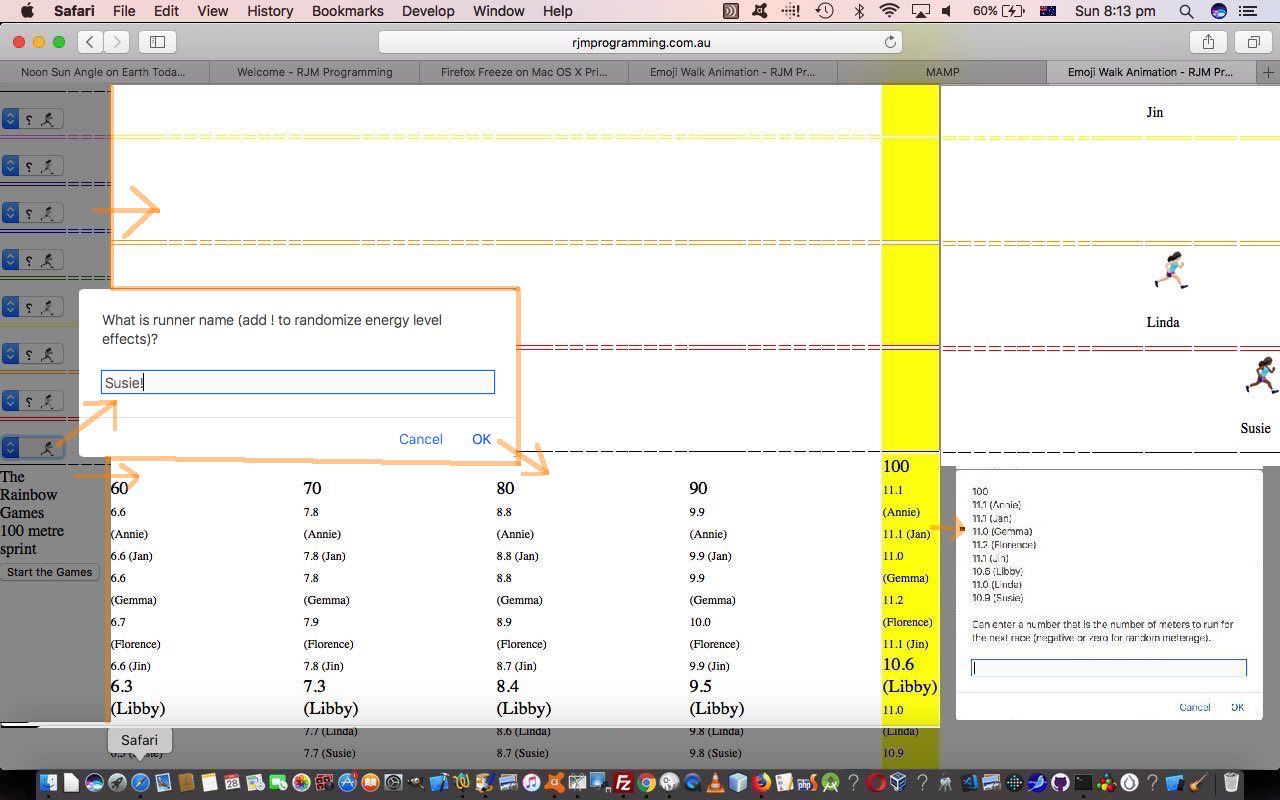Click the running emoji above Linda
This screenshot has width=1280, height=800.
[1171, 271]
